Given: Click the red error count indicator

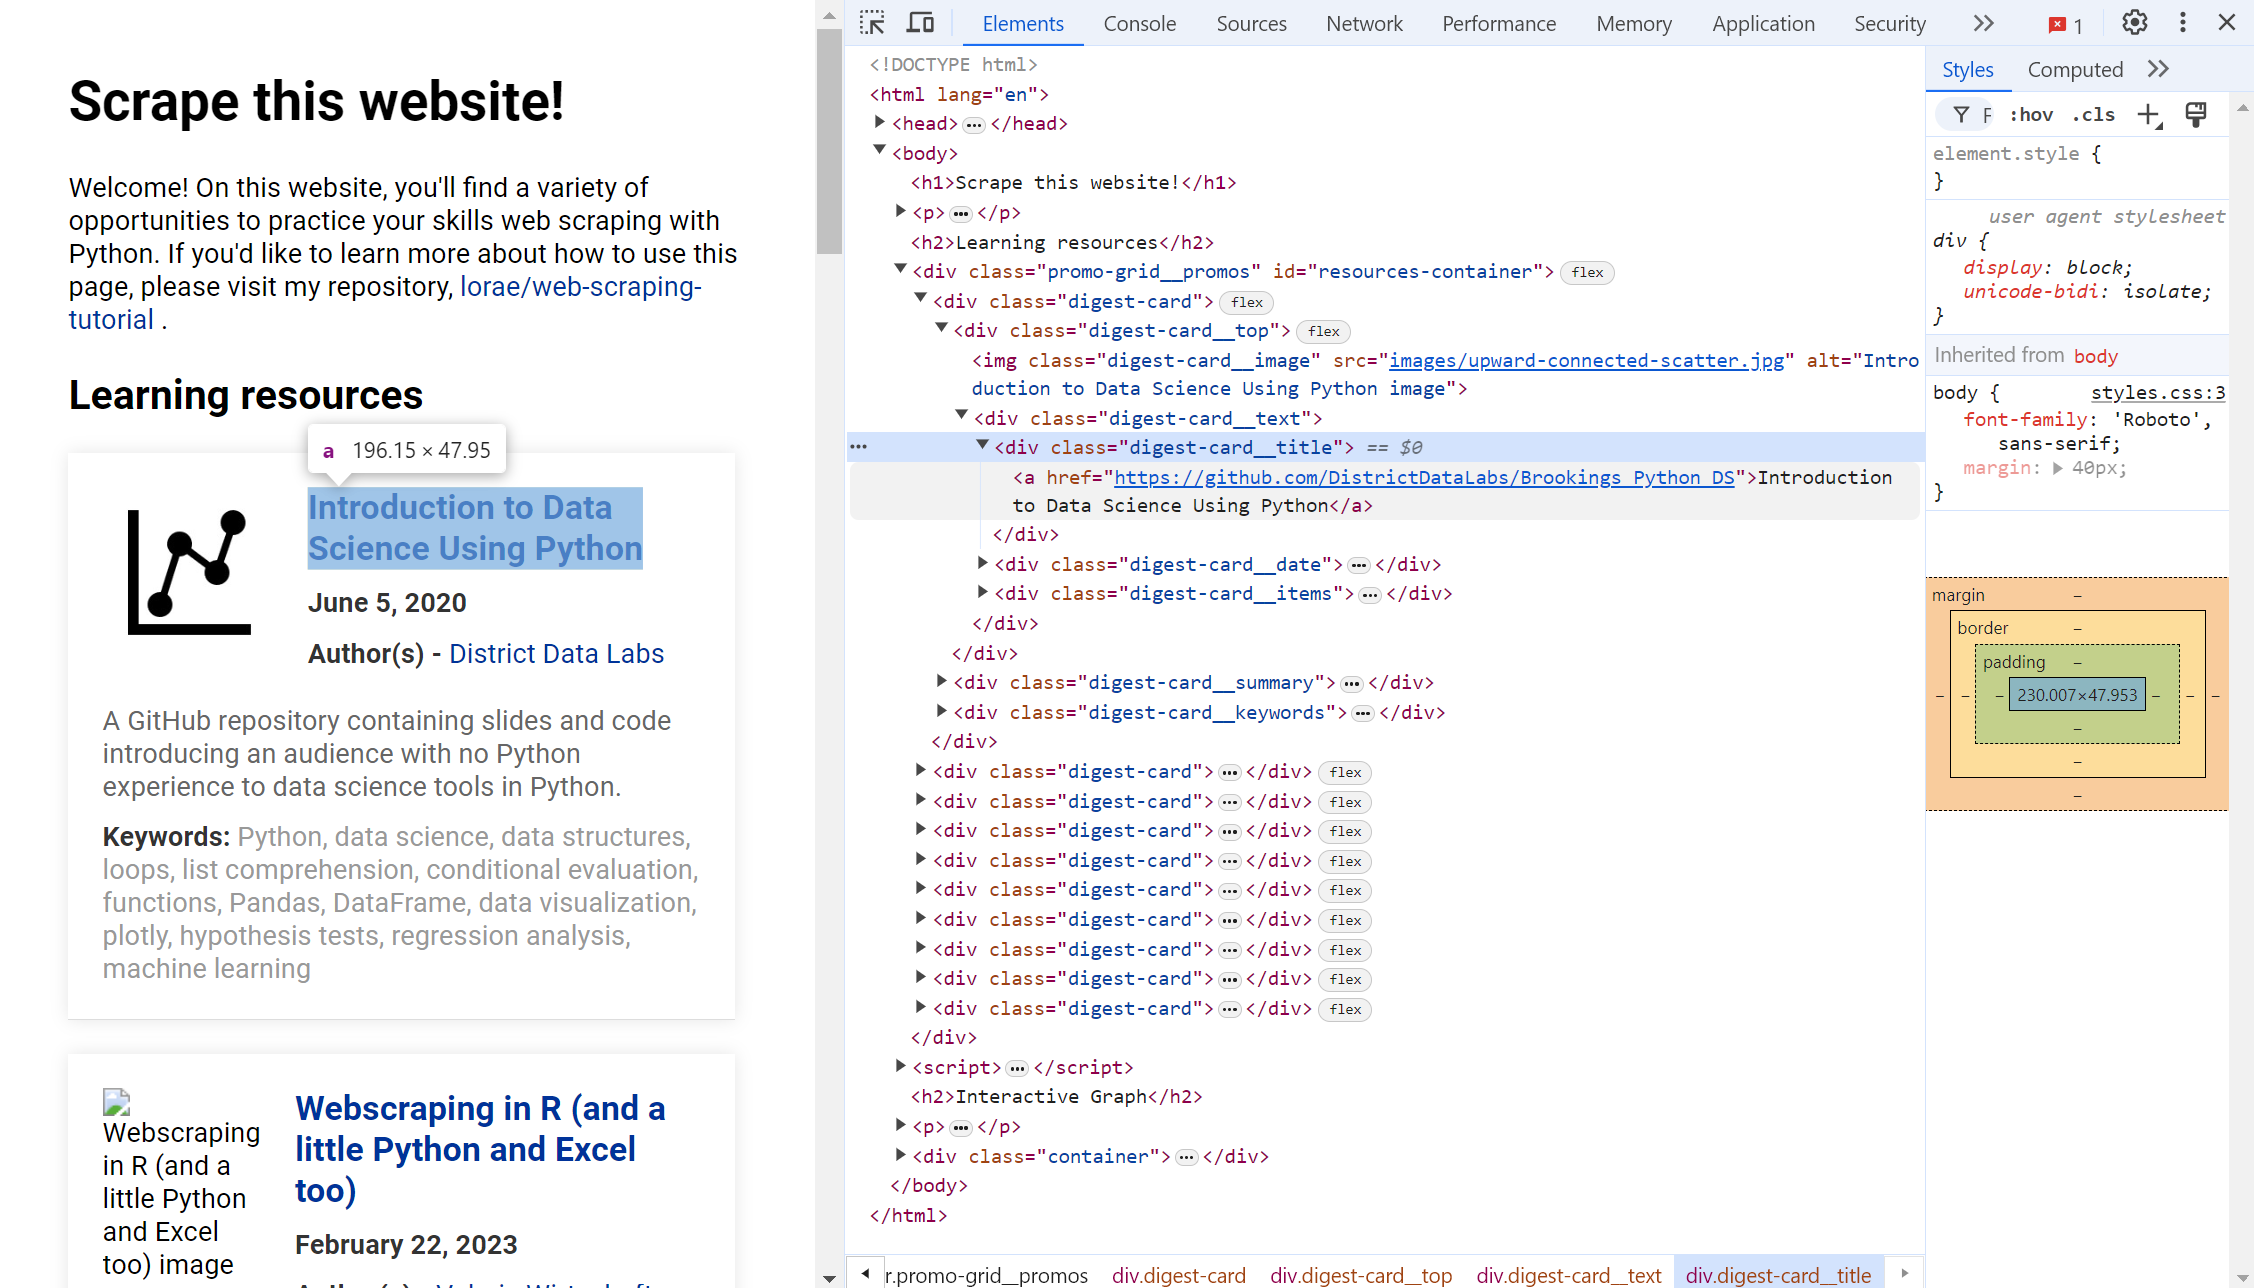Looking at the screenshot, I should point(2065,25).
